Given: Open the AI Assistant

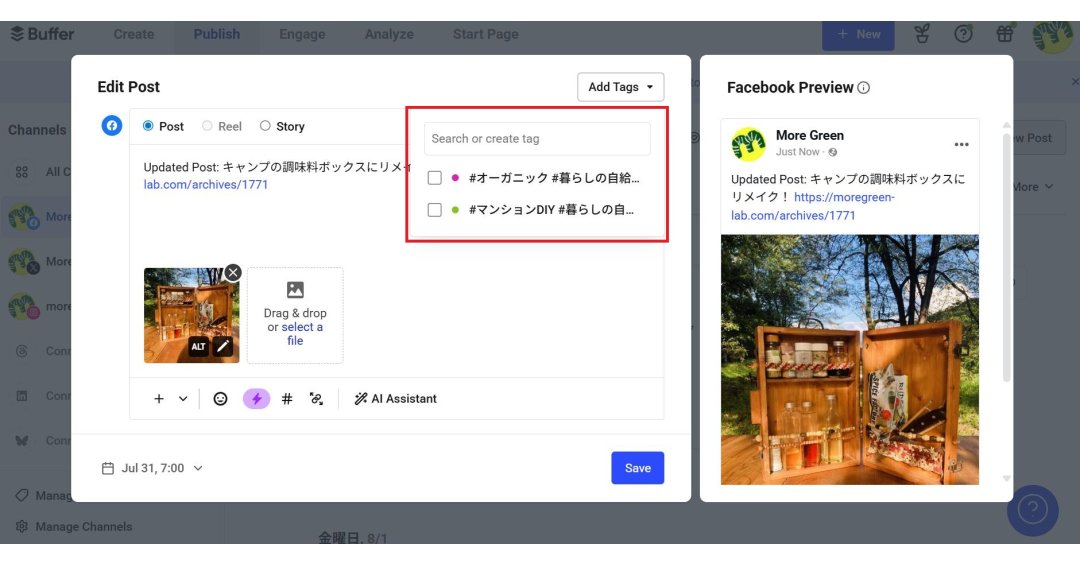Looking at the screenshot, I should tap(395, 399).
